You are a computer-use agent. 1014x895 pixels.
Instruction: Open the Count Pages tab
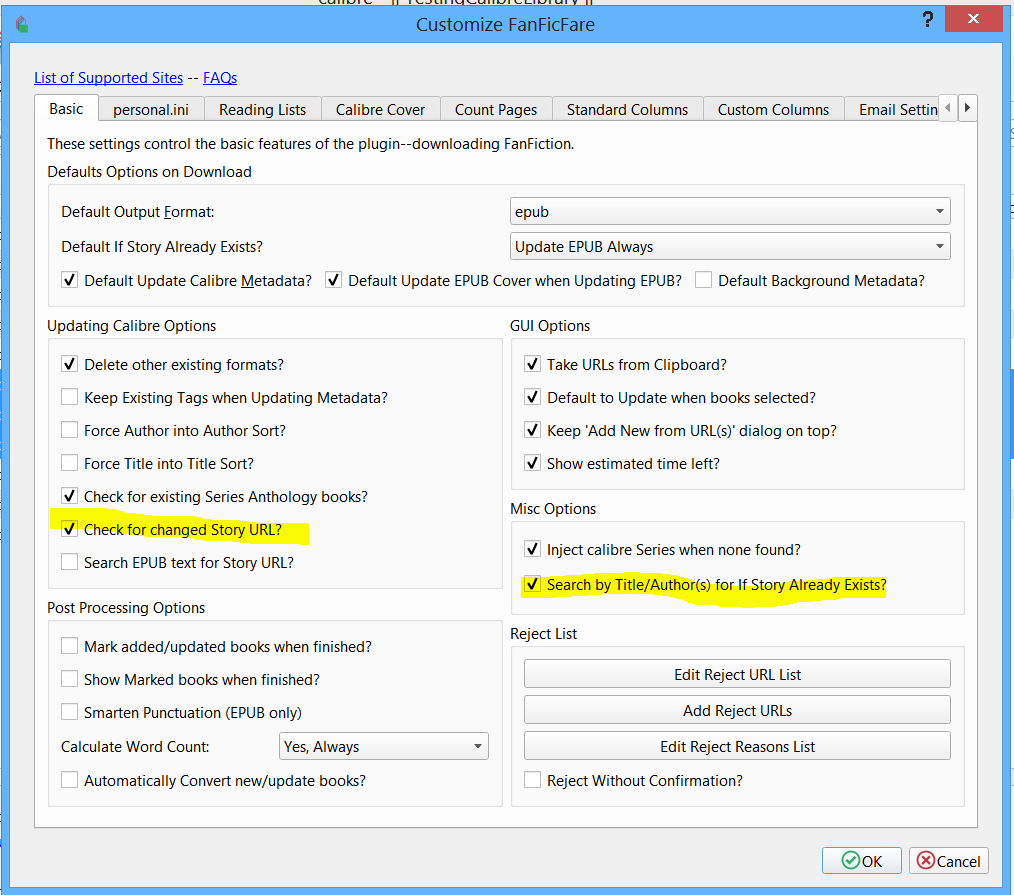496,109
